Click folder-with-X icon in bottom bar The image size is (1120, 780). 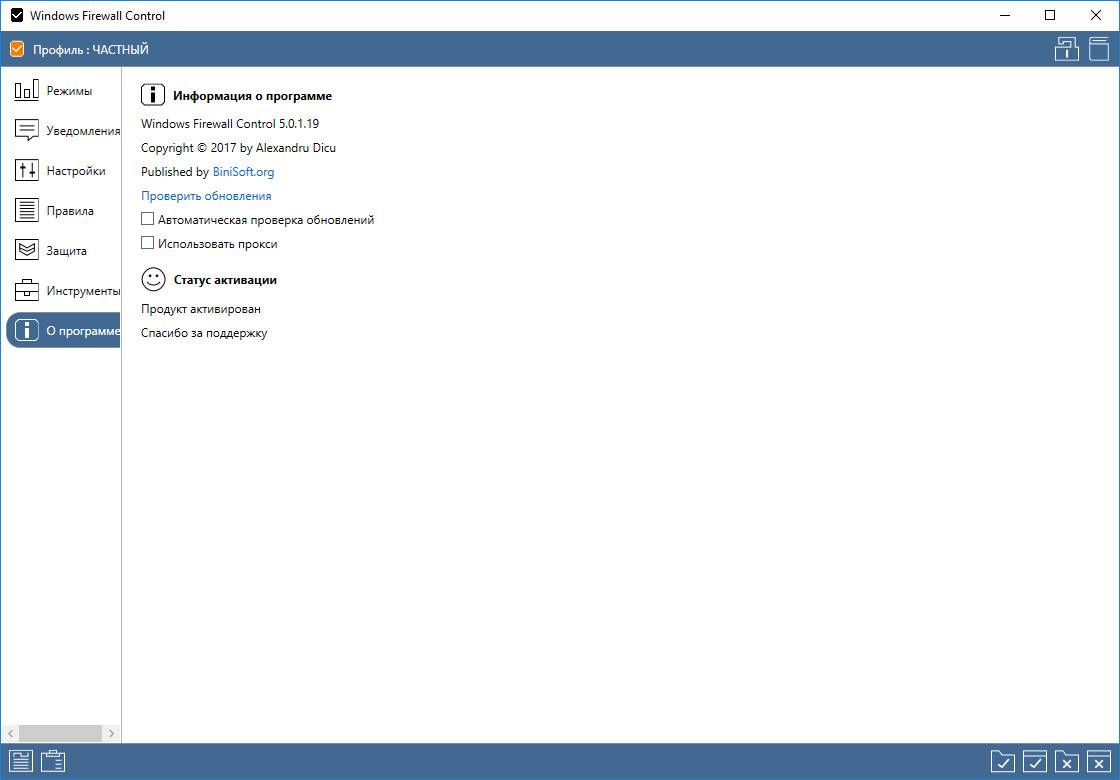pyautogui.click(x=1066, y=761)
